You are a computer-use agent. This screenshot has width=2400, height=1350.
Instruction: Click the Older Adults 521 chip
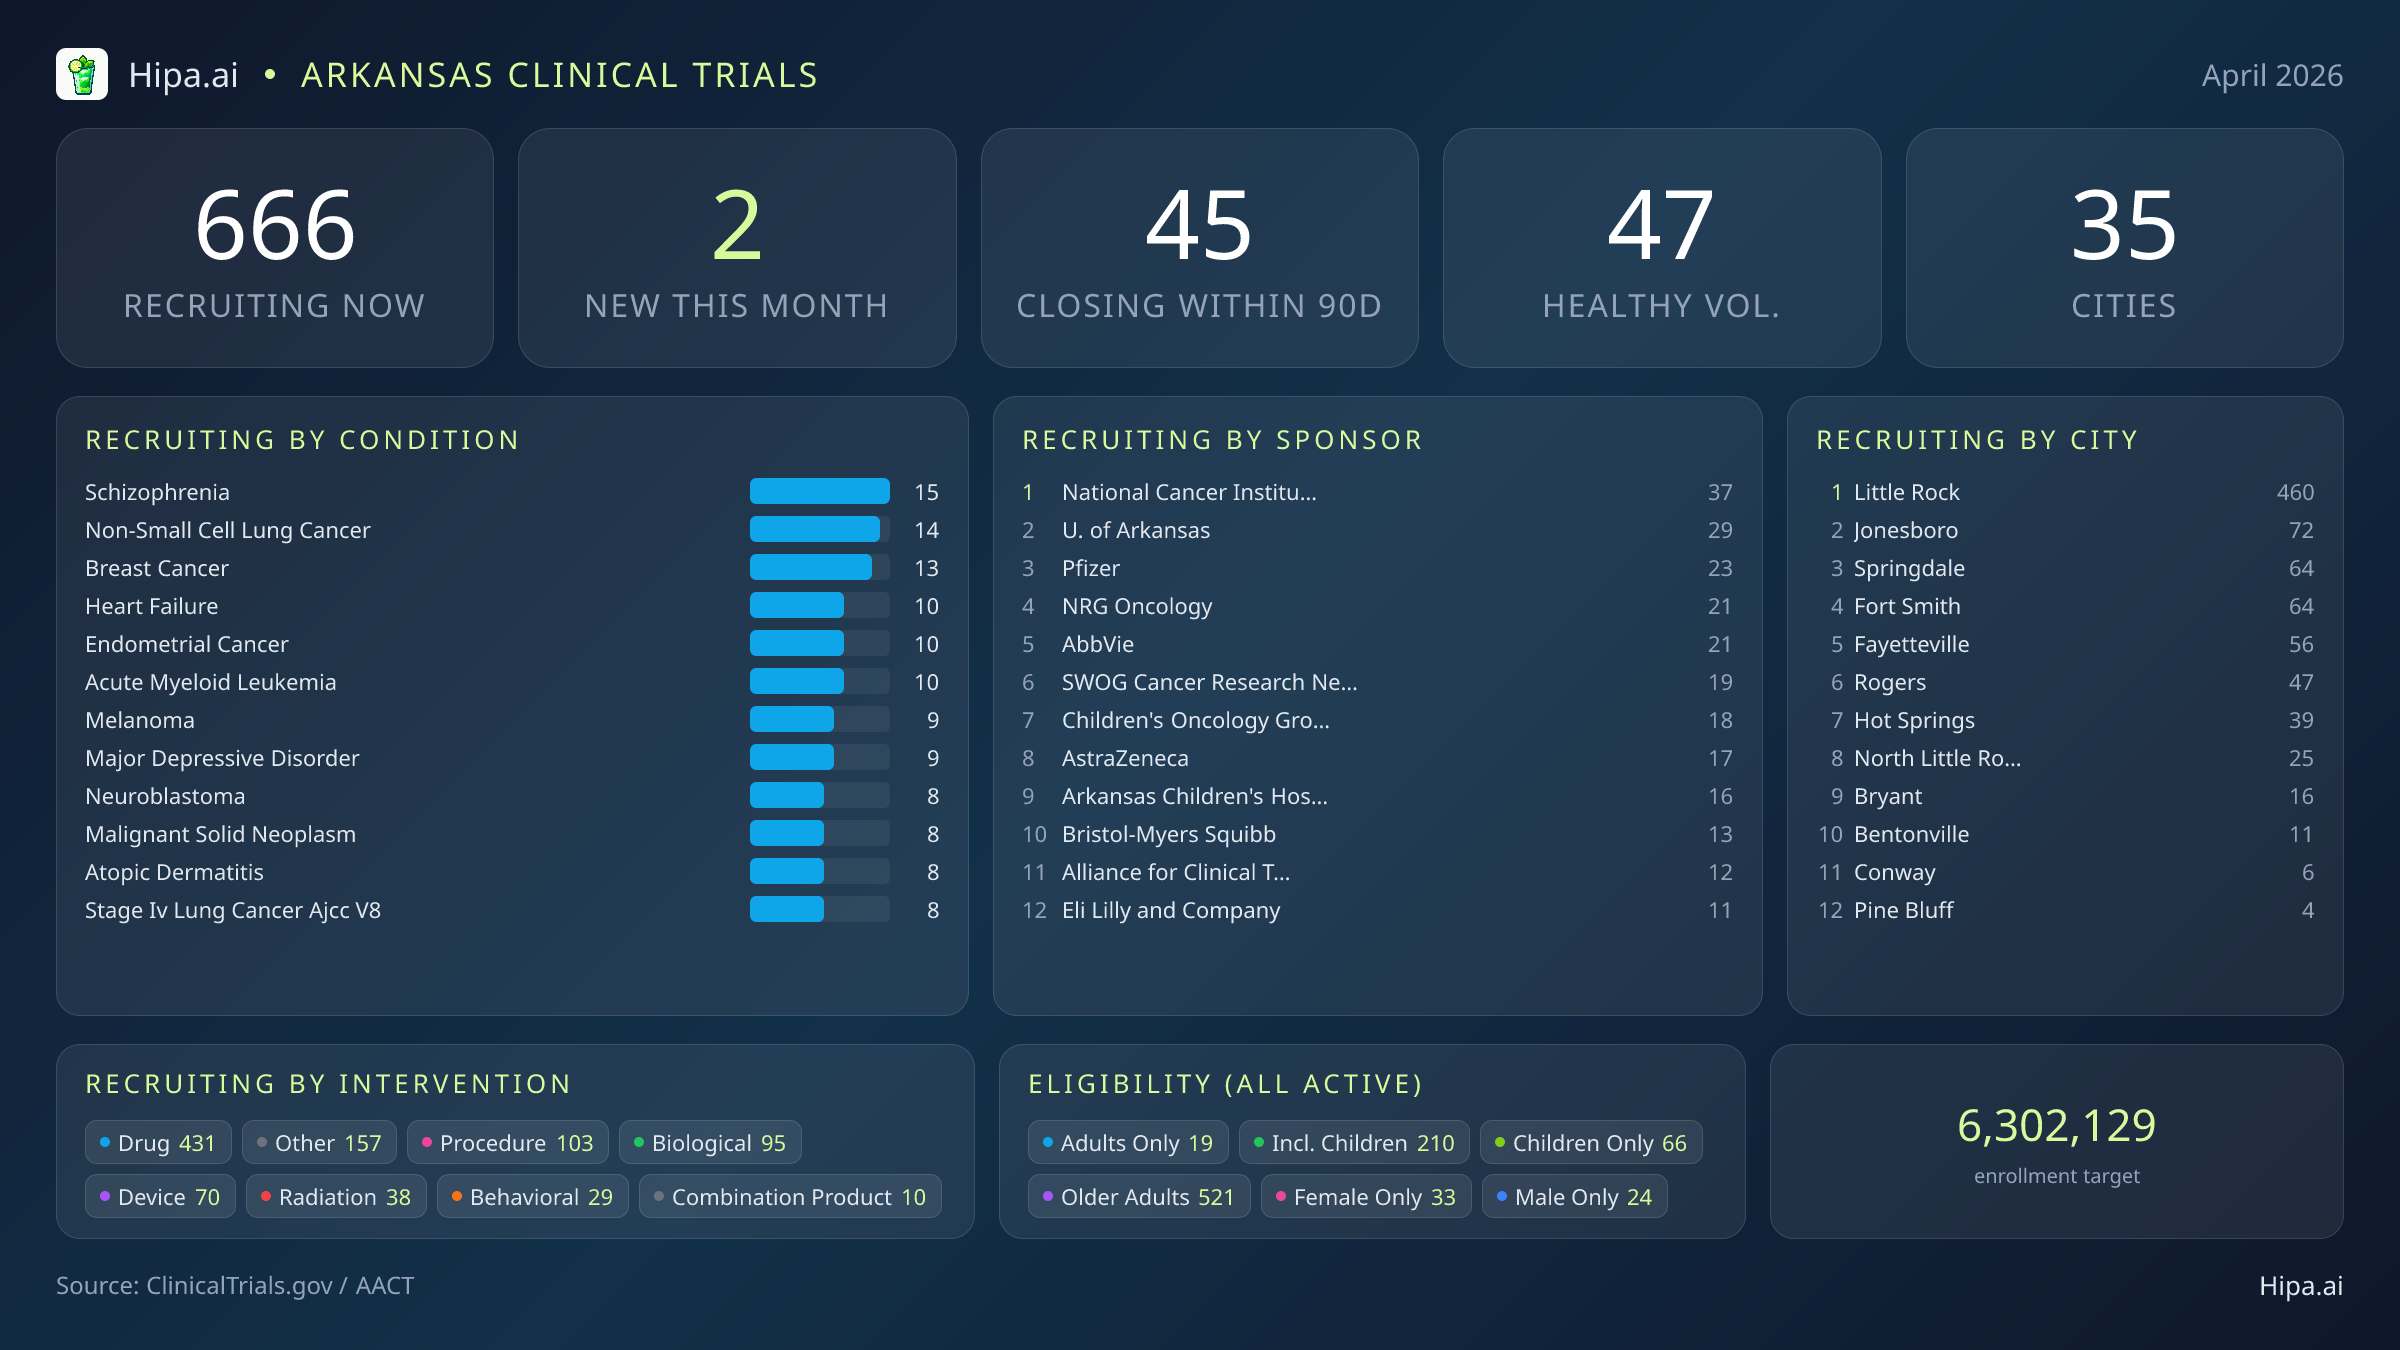[x=1139, y=1196]
